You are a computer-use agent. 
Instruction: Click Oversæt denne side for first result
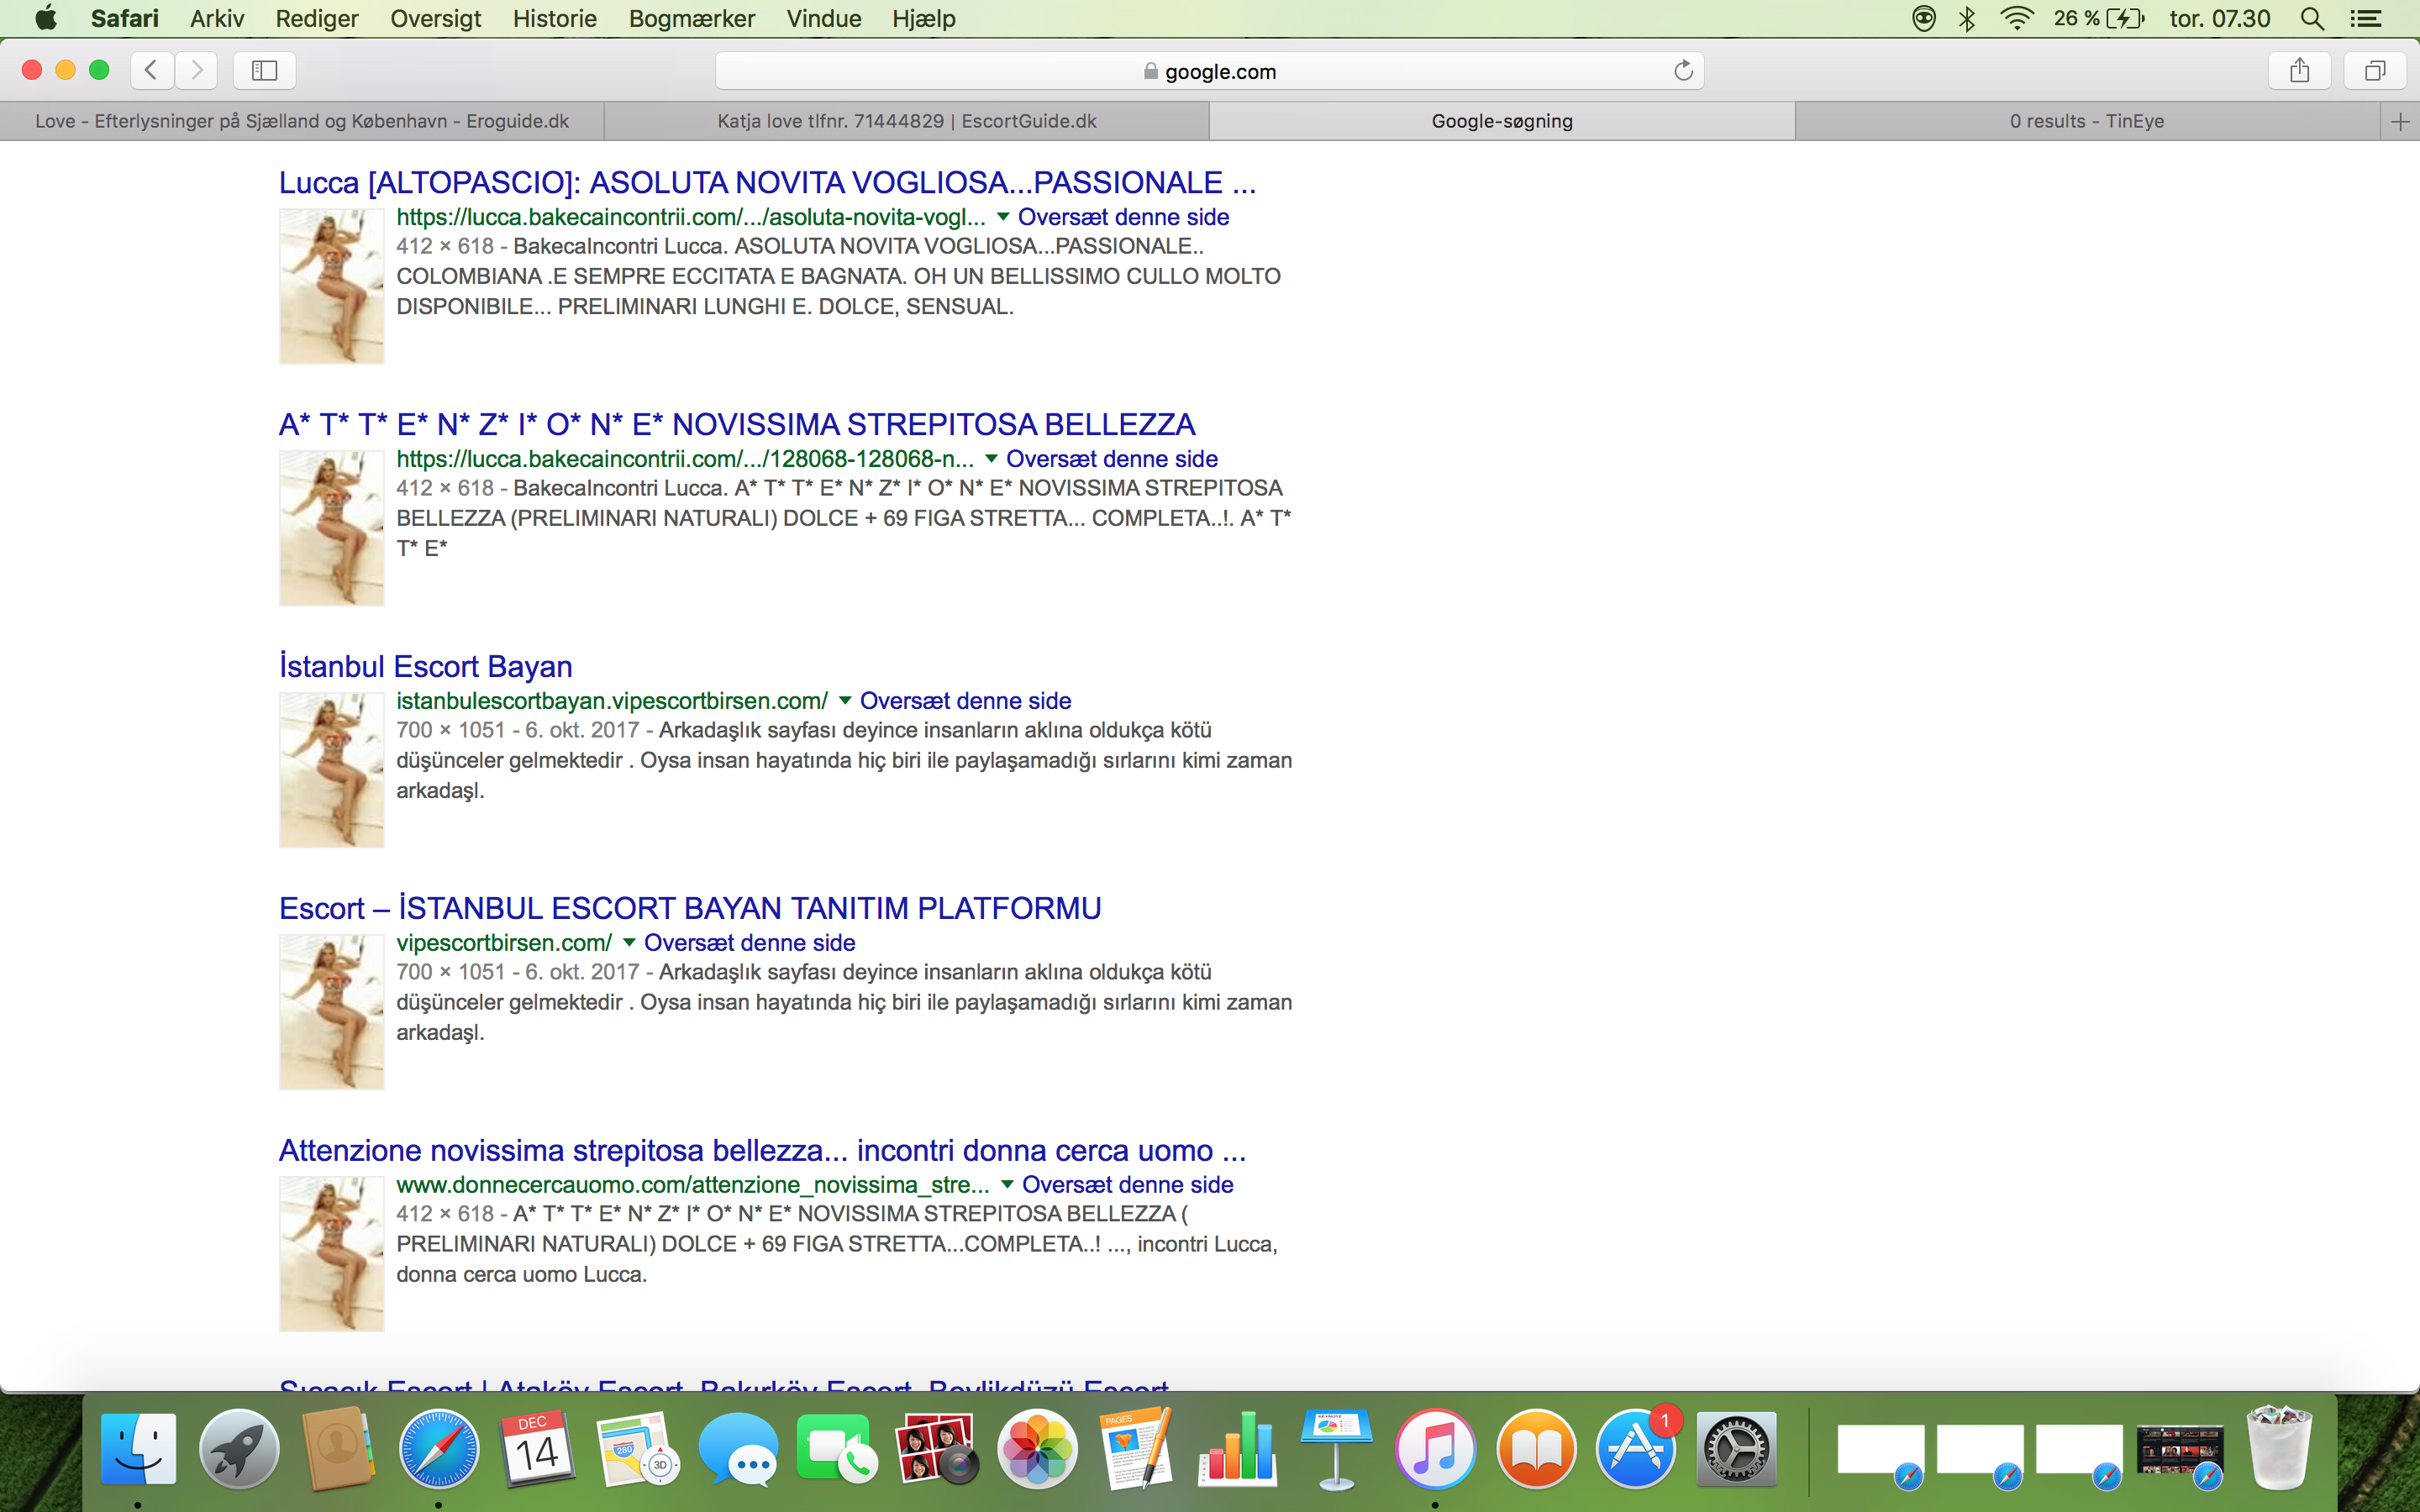(x=1123, y=217)
